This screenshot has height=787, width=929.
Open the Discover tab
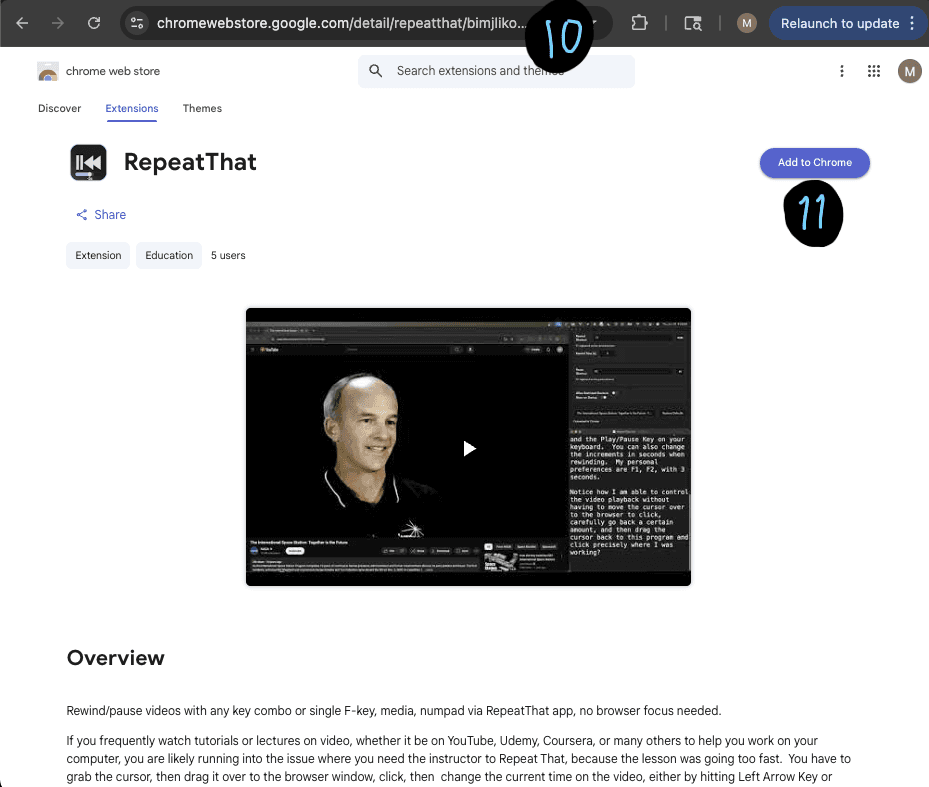(x=59, y=108)
